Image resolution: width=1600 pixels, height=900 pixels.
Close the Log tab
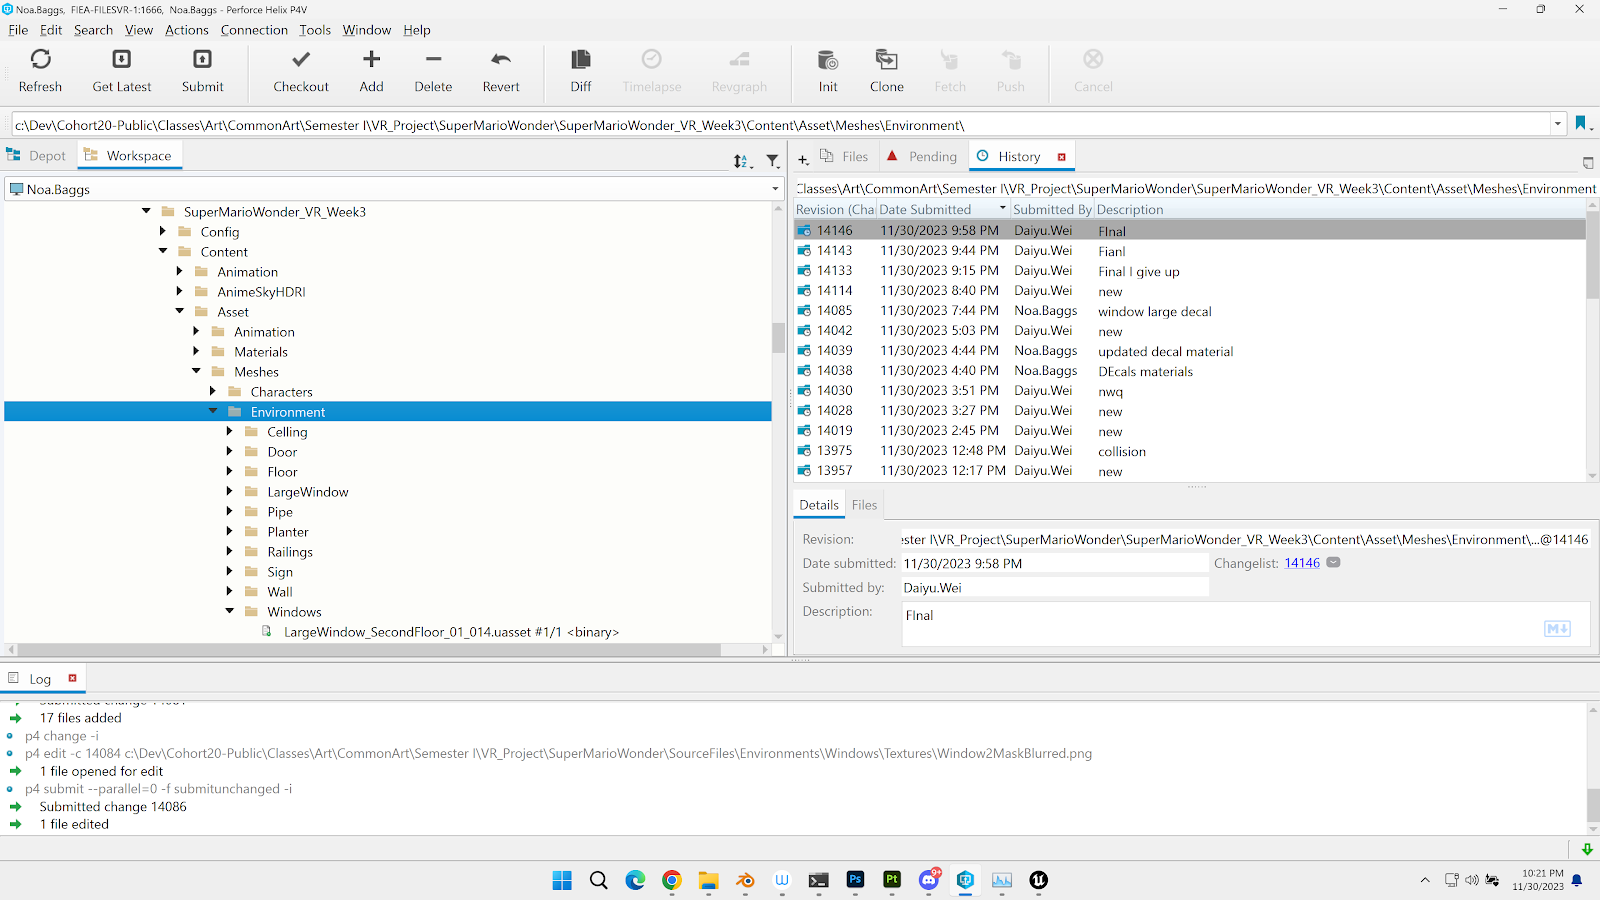(72, 678)
